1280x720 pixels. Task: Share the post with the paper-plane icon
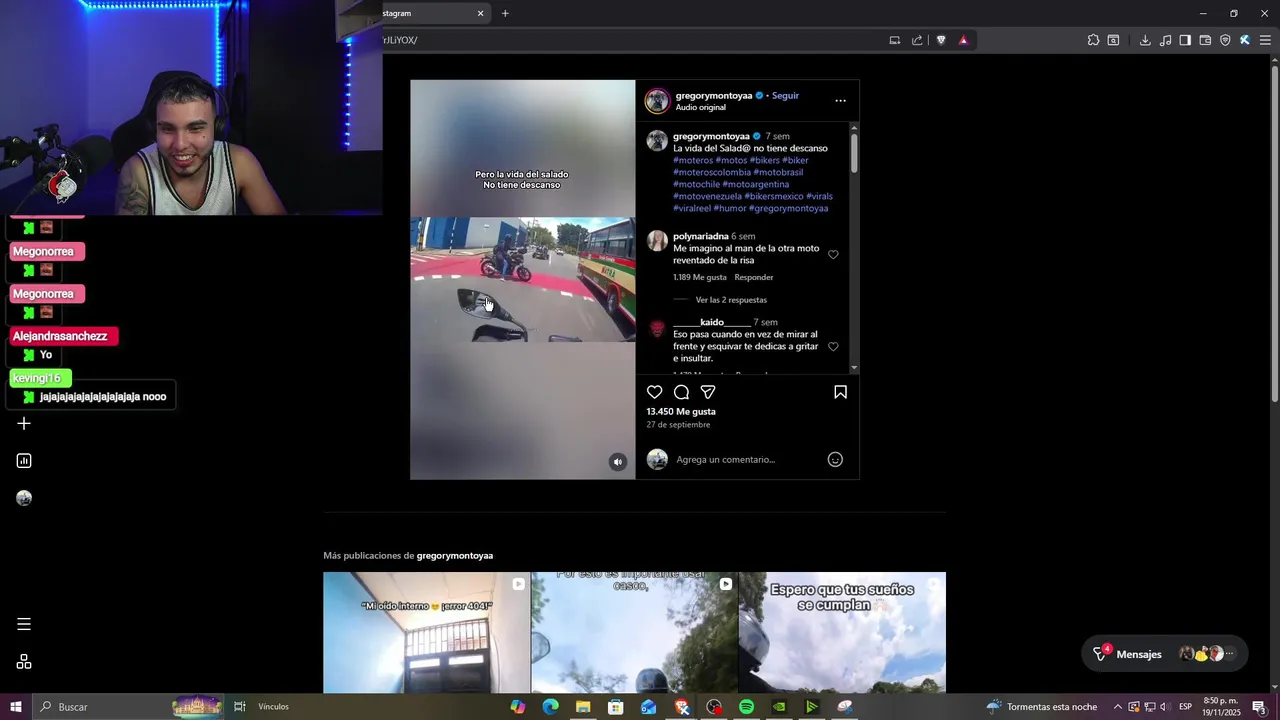tap(708, 392)
